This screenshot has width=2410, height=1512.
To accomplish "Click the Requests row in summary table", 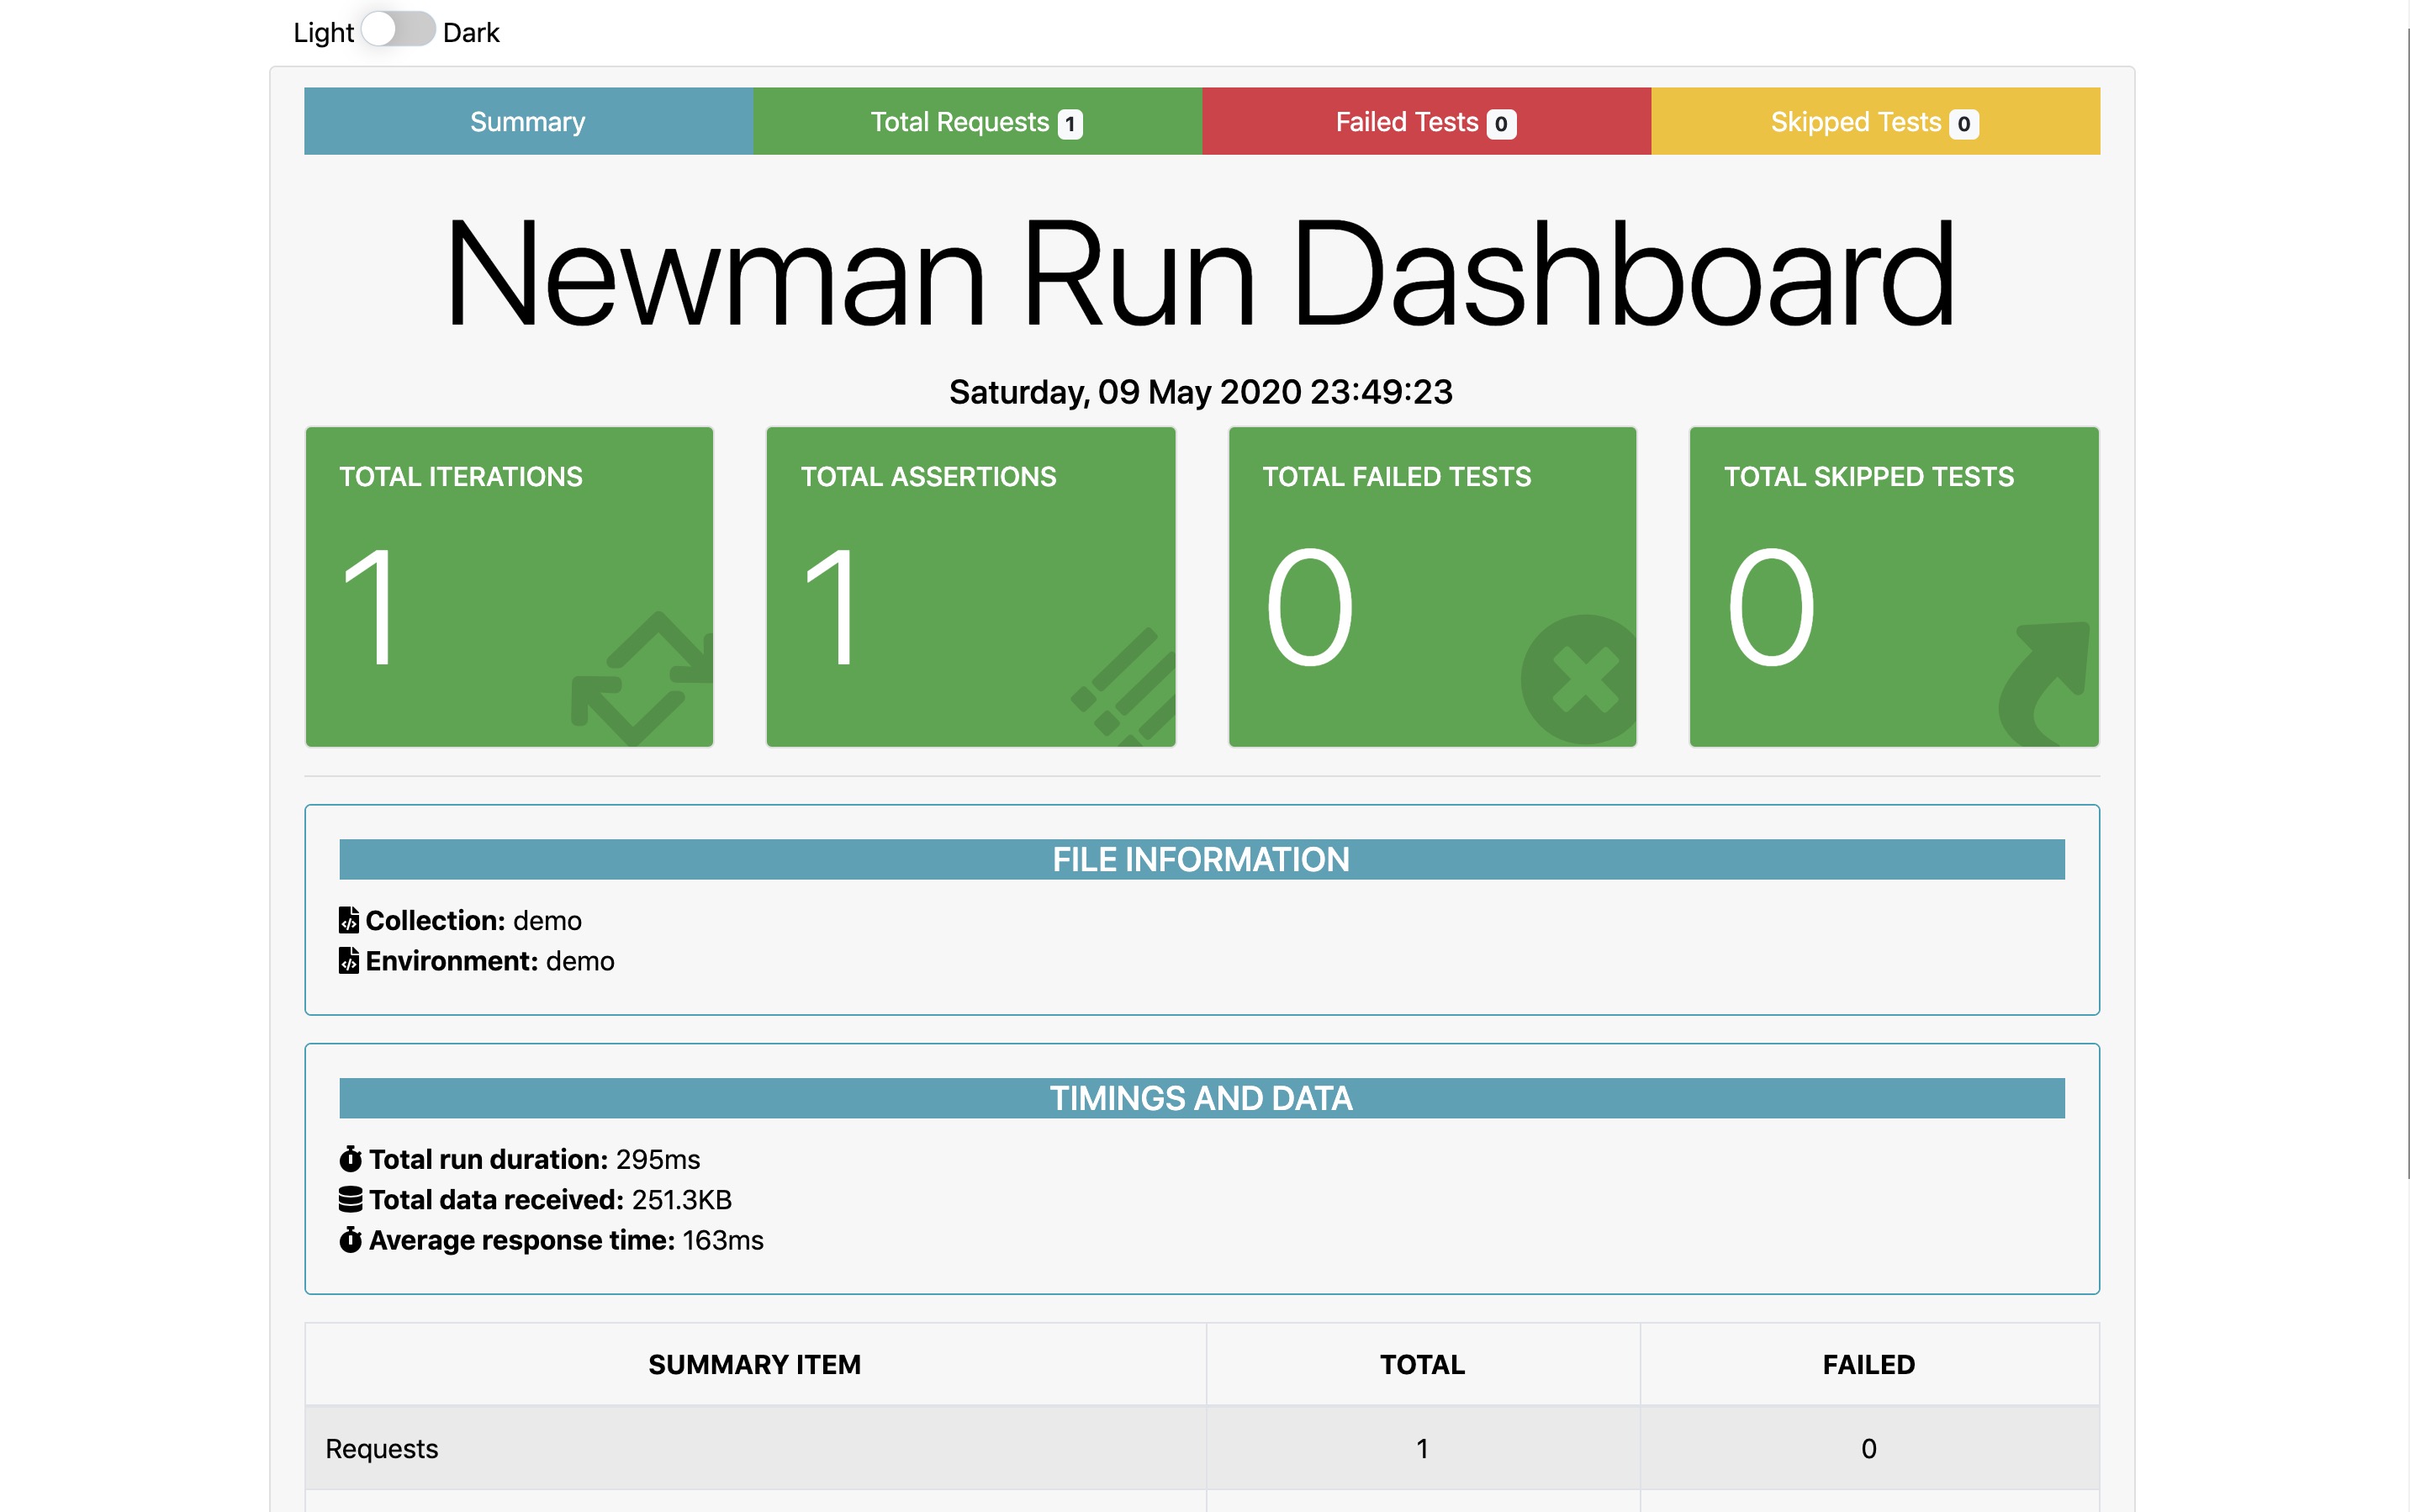I will tap(754, 1448).
